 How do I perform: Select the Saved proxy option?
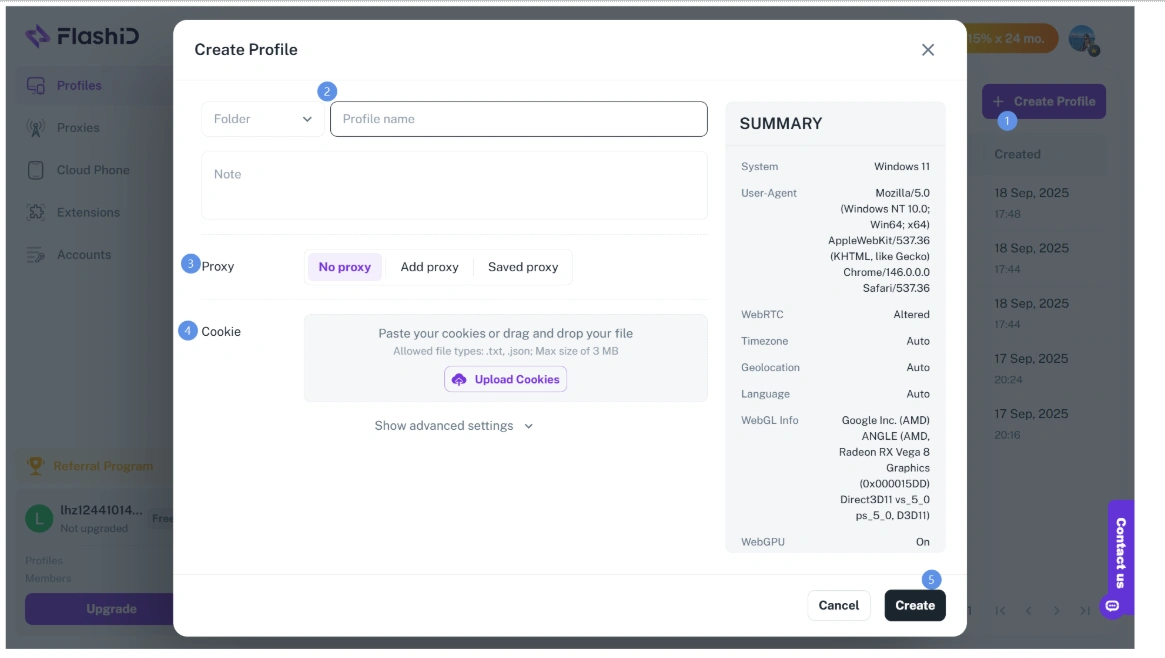tap(523, 267)
